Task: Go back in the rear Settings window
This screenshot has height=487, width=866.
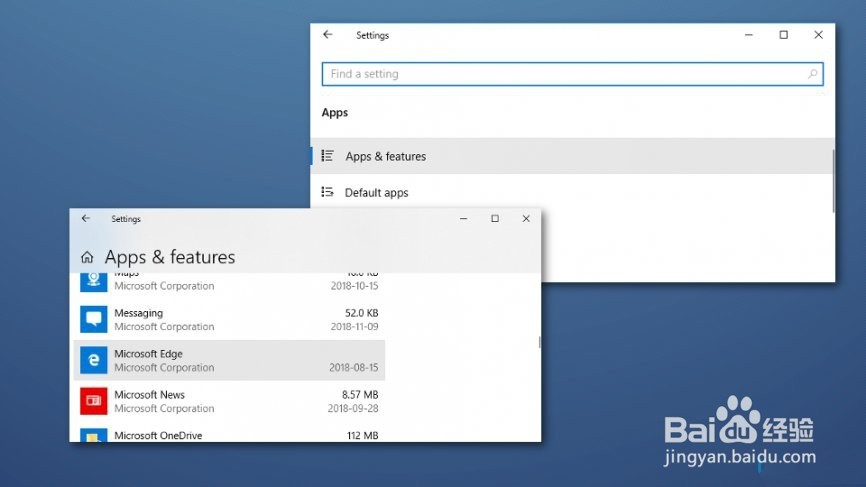Action: [x=328, y=35]
